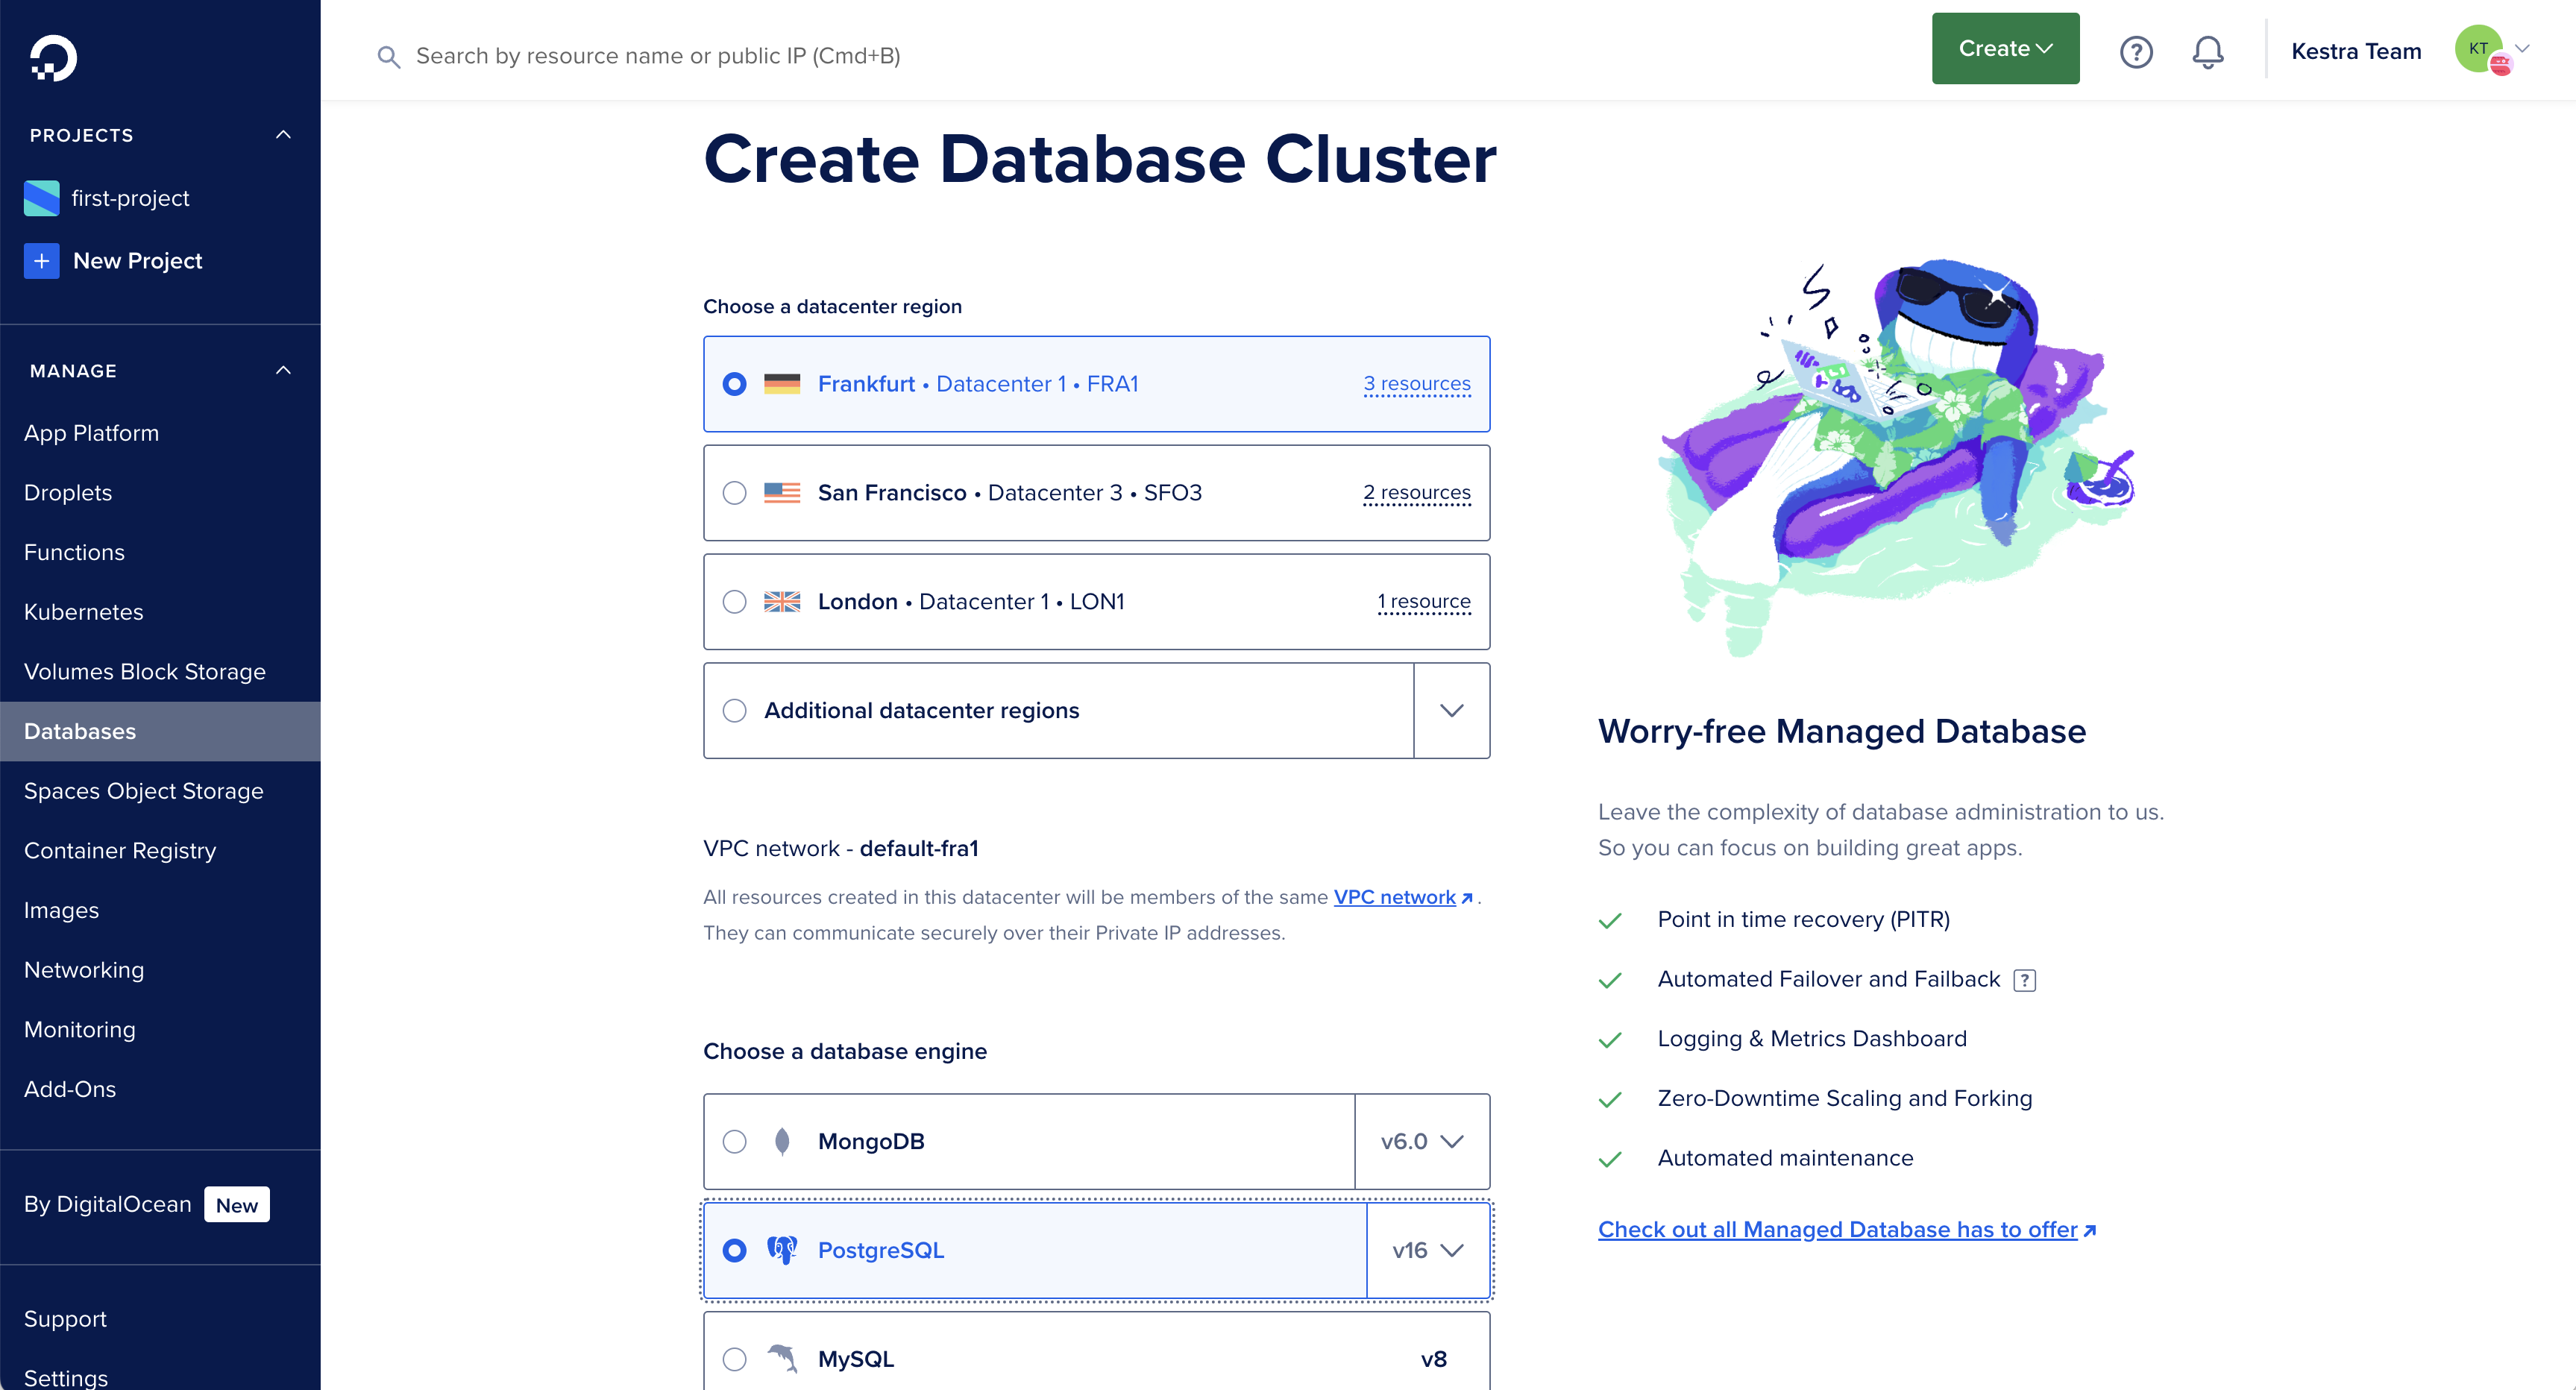Open the help question mark icon

pos(2136,52)
